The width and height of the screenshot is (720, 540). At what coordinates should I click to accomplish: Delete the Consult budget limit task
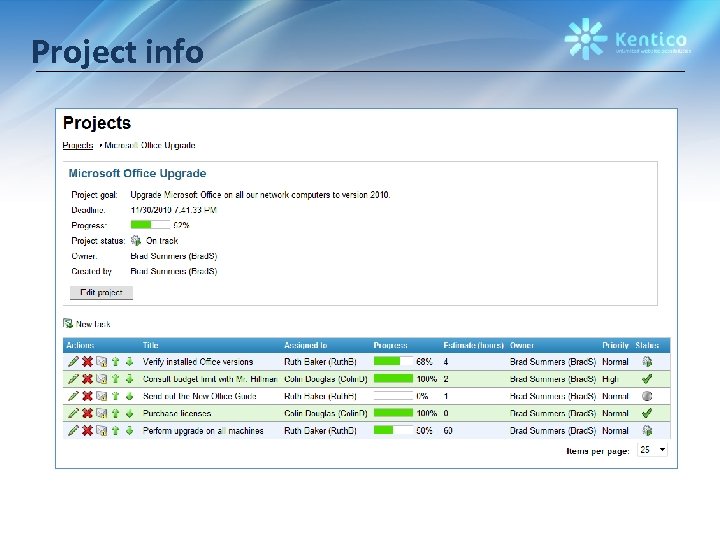tap(87, 379)
